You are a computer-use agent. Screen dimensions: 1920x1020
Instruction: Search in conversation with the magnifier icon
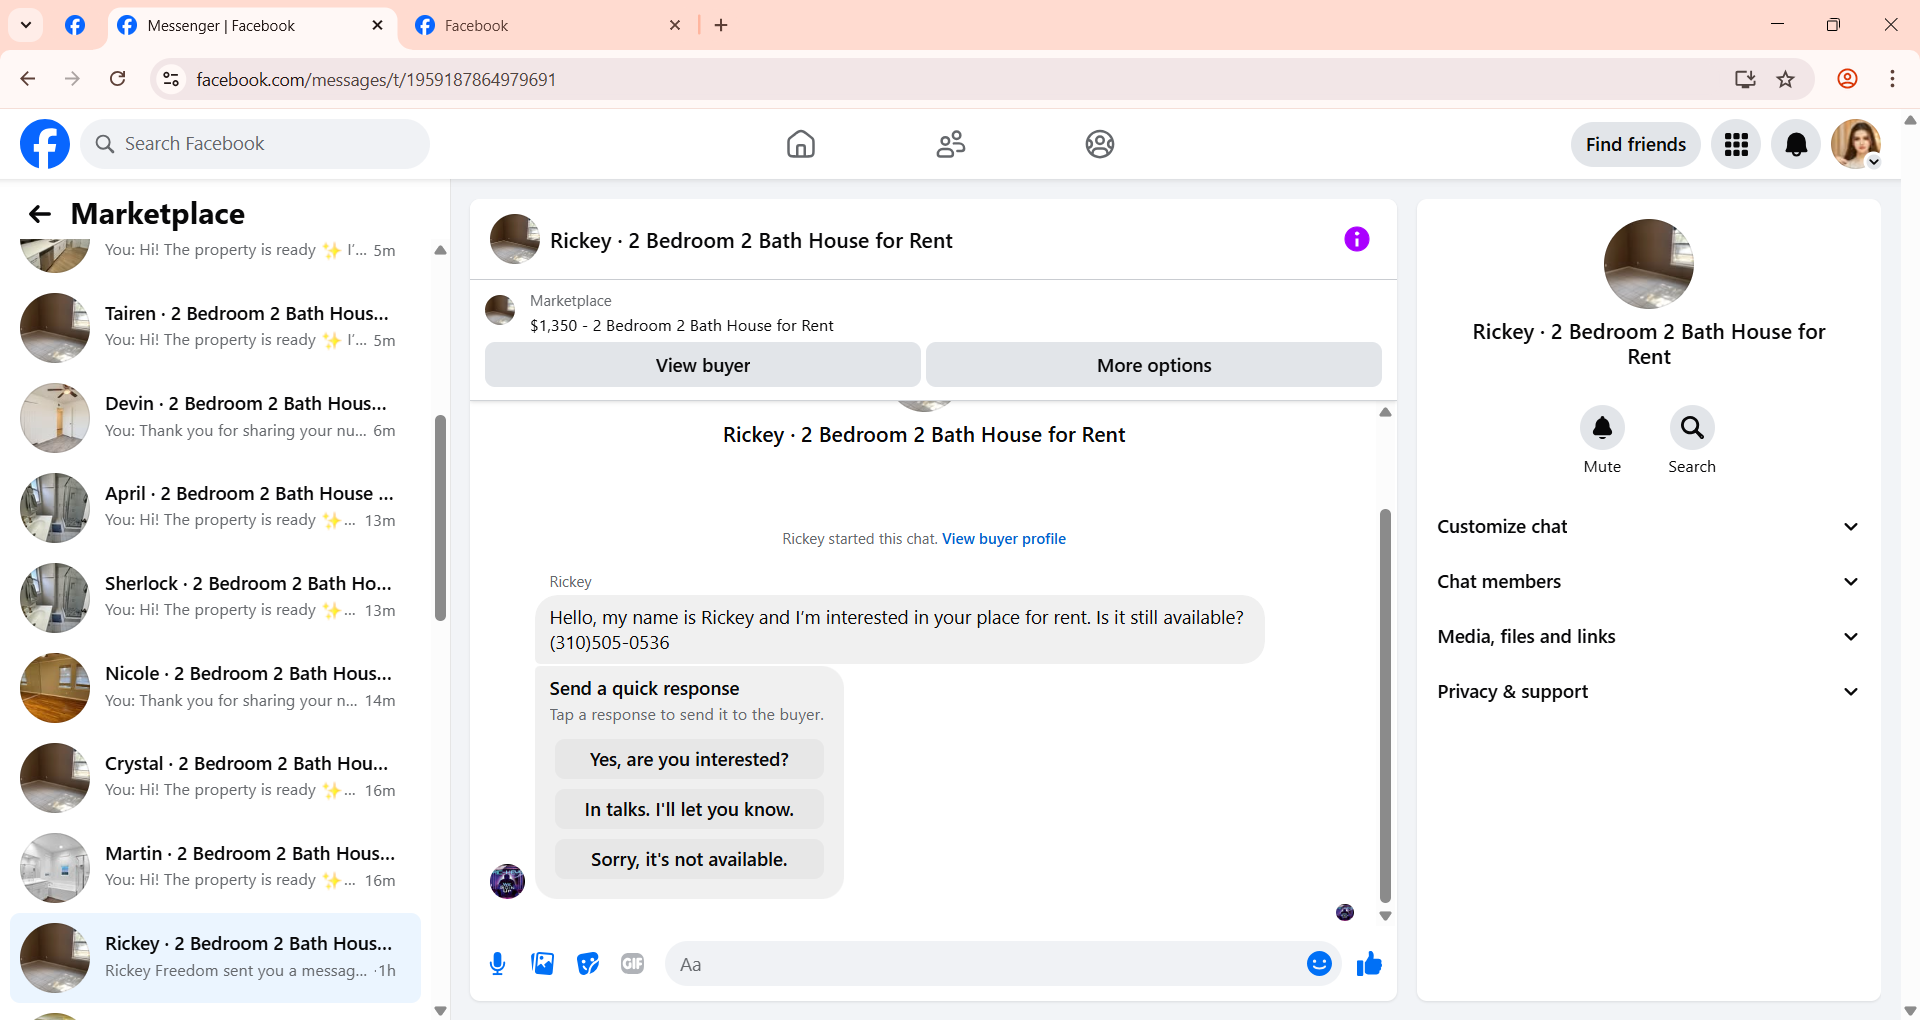point(1692,428)
